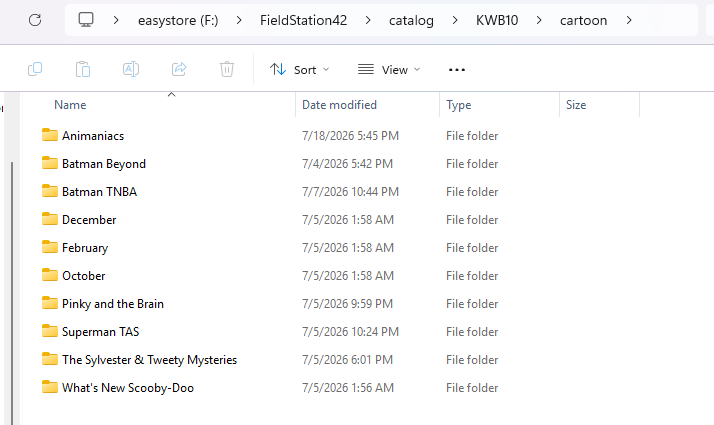Select The Sylvester & Tweety Mysteries name

pos(149,360)
